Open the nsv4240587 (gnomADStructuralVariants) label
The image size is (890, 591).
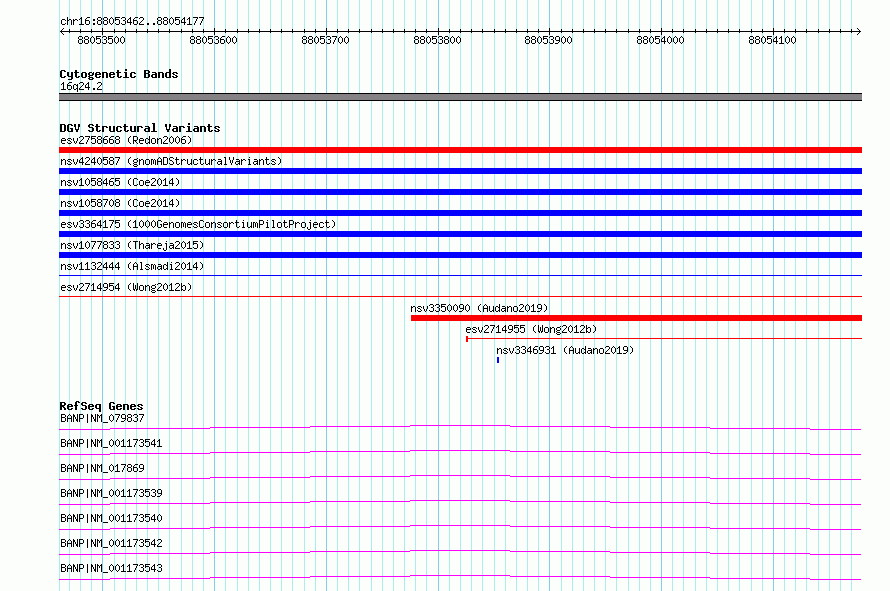(171, 161)
